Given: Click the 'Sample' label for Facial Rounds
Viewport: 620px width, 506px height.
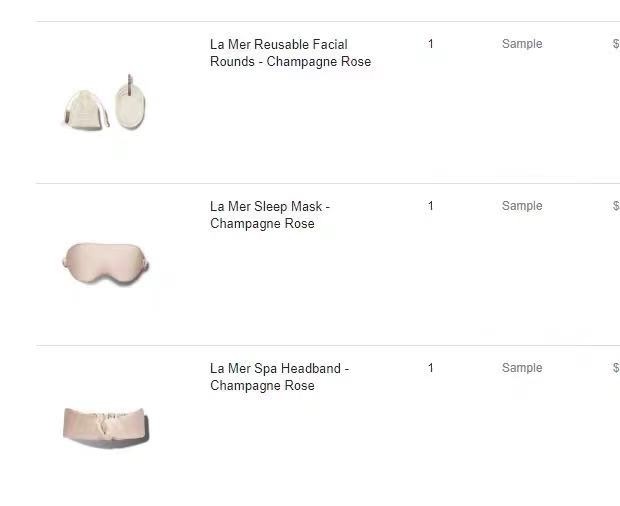Looking at the screenshot, I should coord(522,44).
